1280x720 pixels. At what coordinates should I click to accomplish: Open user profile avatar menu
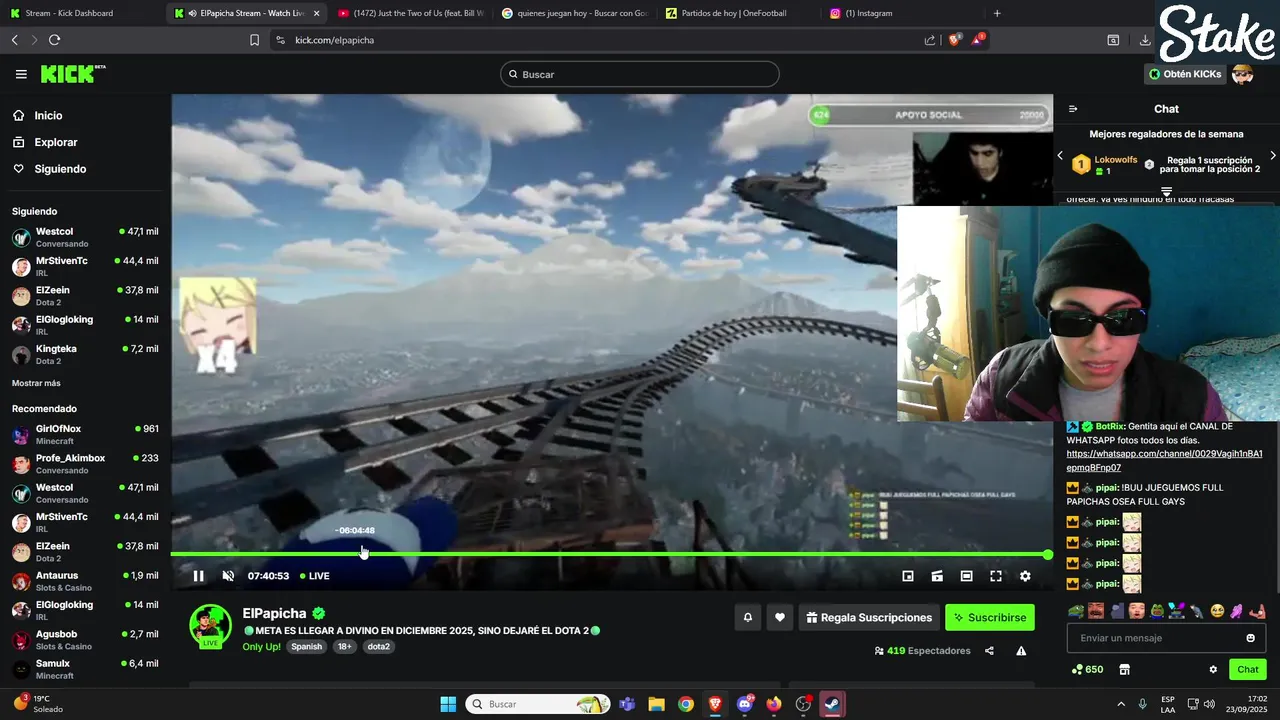pos(1243,74)
